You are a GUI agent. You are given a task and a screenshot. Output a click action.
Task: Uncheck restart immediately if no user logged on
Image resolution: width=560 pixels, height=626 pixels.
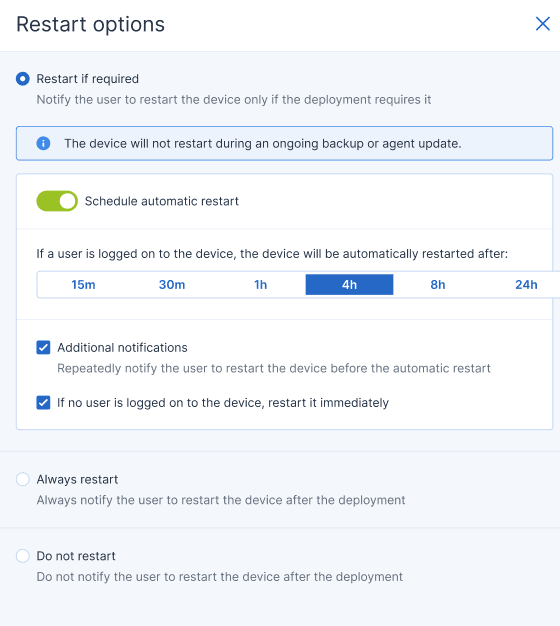pos(43,402)
